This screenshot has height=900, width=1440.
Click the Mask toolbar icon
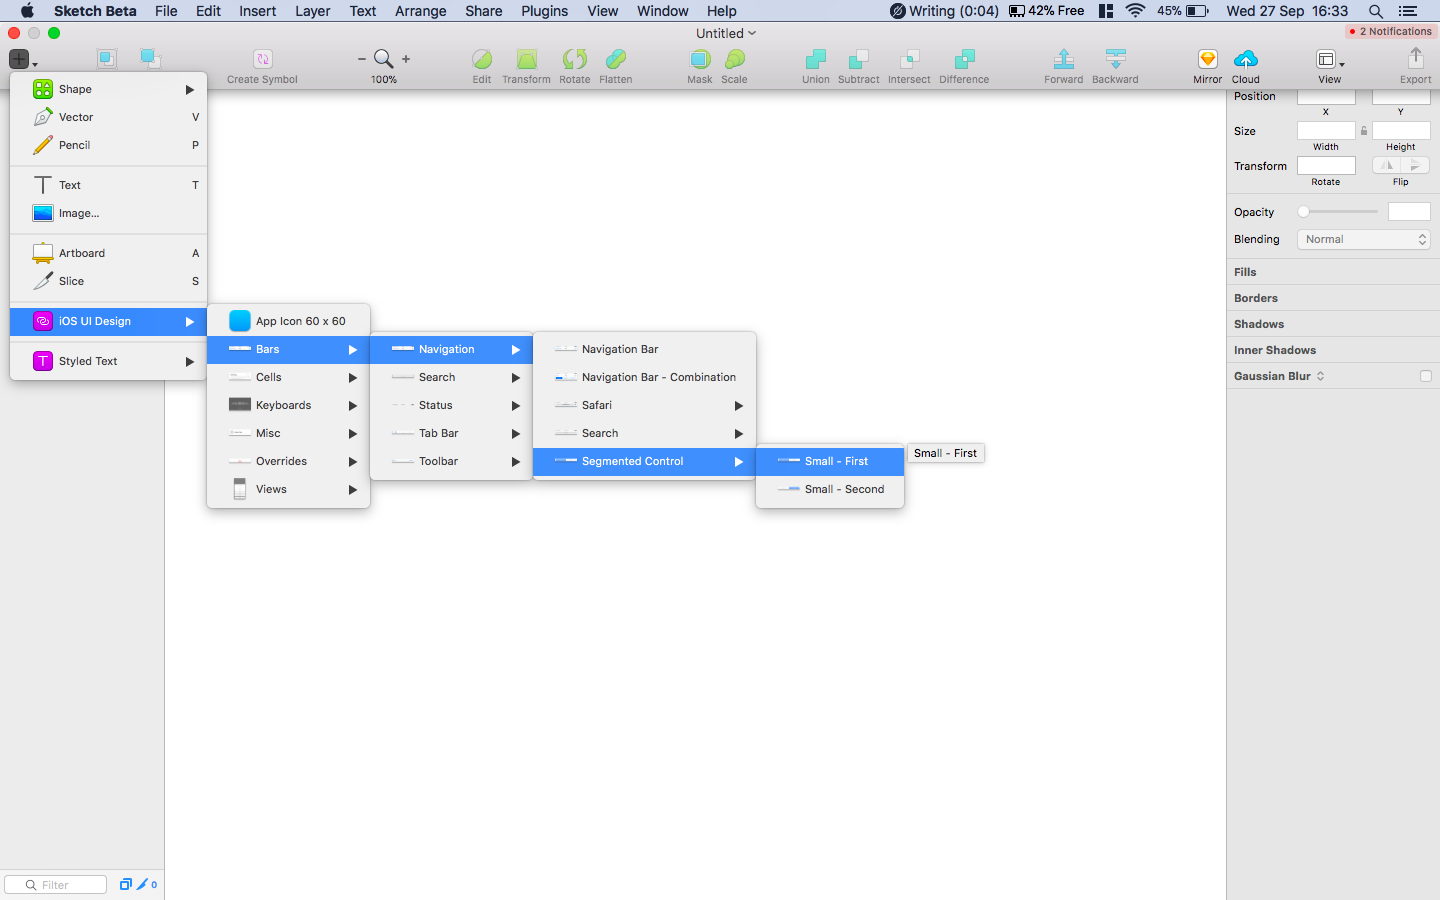700,59
